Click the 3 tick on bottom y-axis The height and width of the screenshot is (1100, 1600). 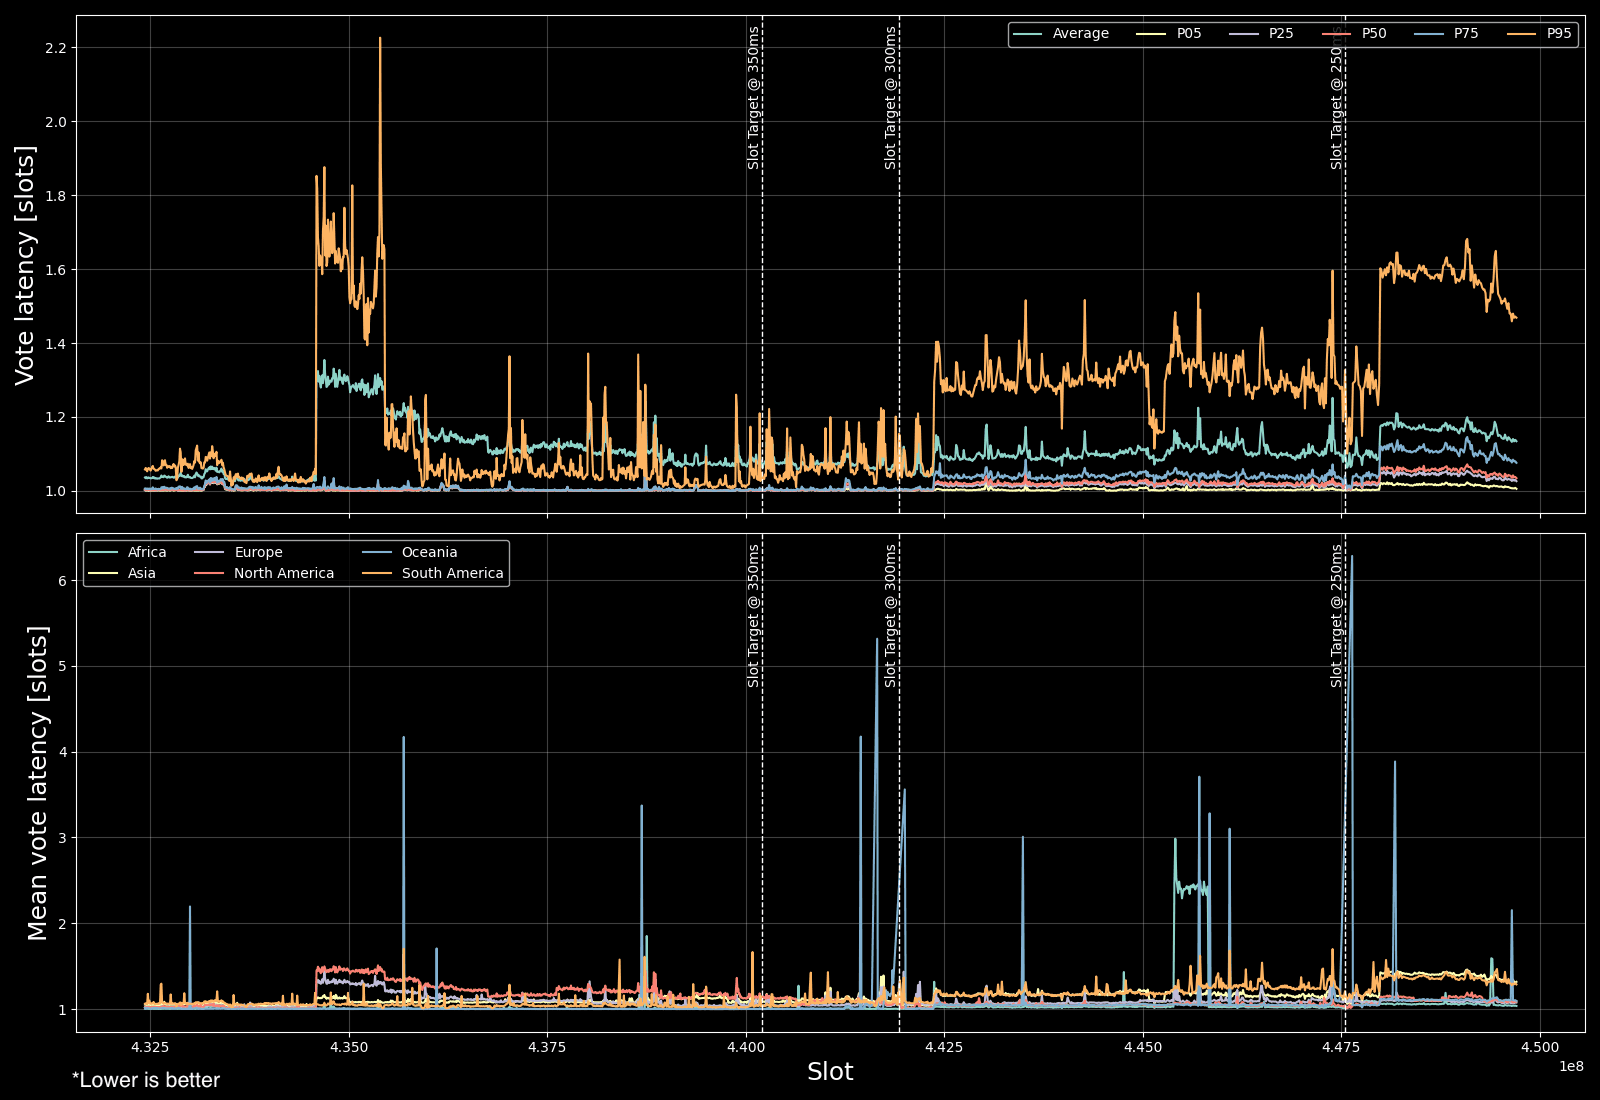[x=62, y=838]
